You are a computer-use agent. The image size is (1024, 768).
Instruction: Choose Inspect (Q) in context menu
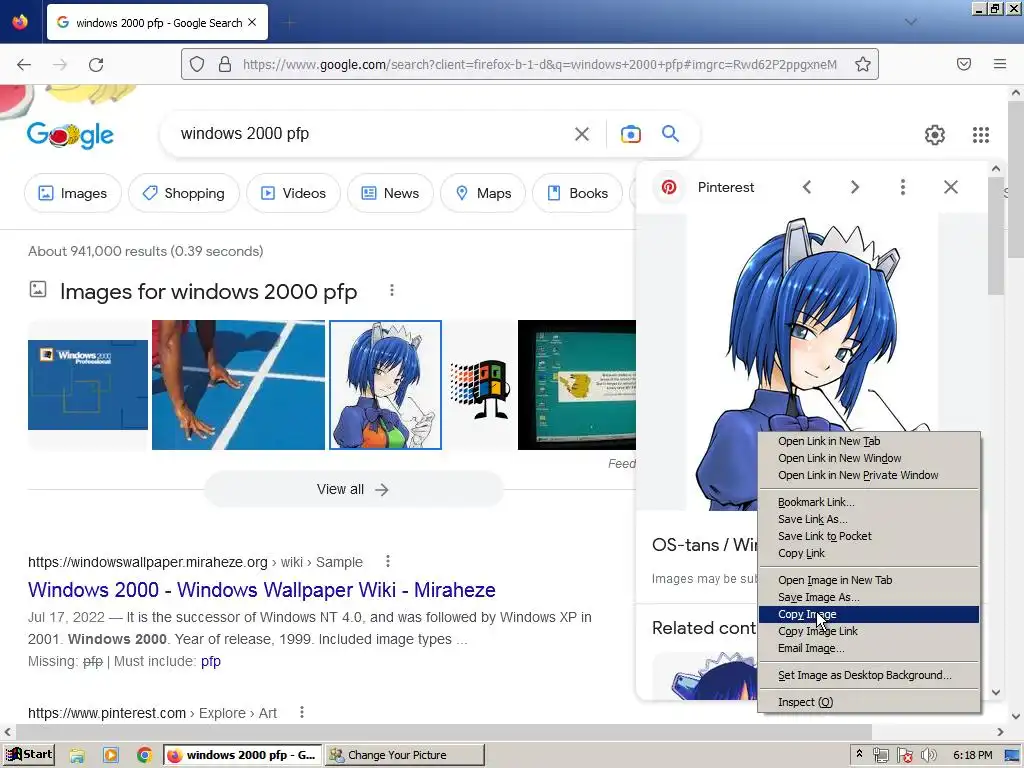coord(869,701)
